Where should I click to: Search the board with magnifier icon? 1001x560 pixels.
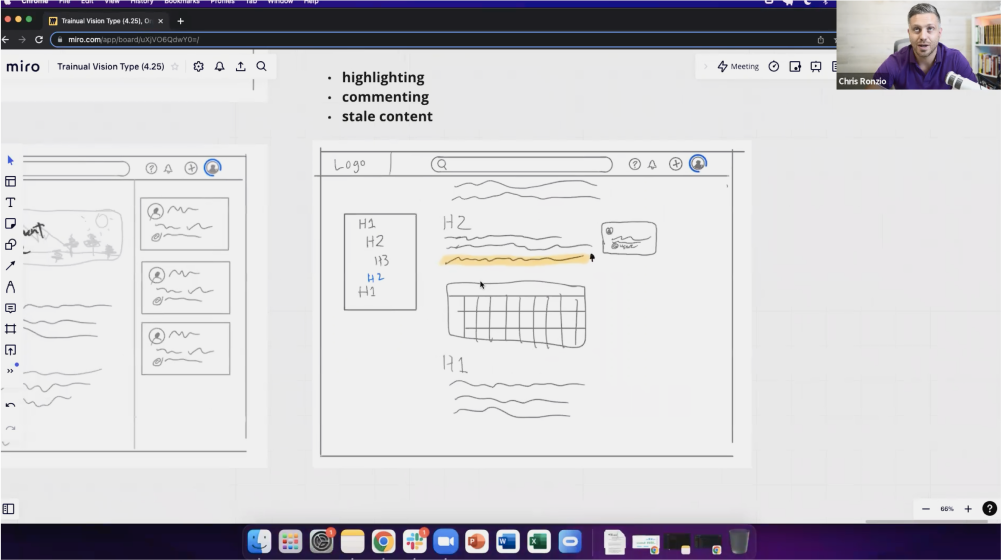click(x=262, y=66)
